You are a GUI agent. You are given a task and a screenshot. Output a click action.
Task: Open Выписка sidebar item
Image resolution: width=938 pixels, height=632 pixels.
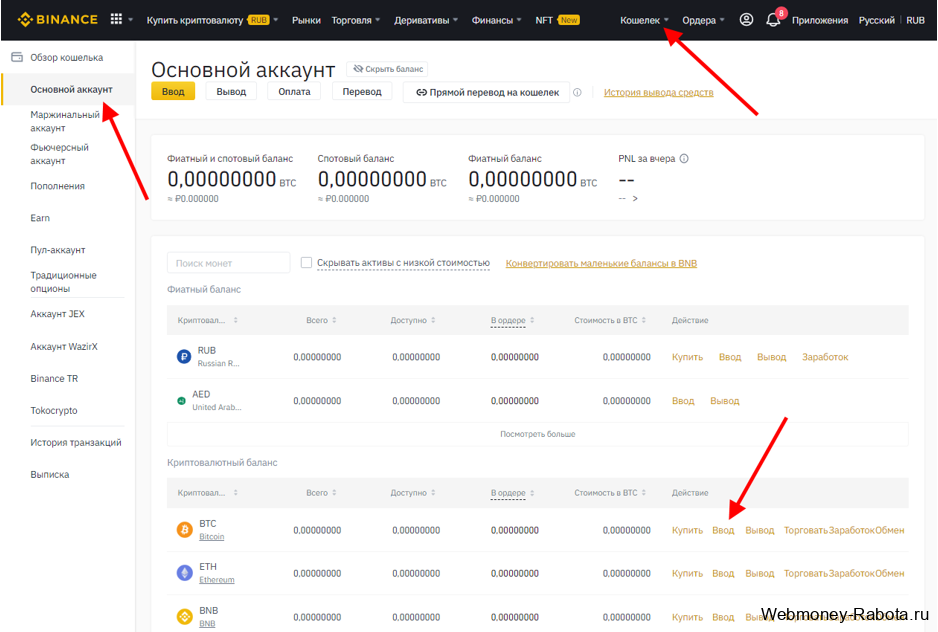coord(50,474)
